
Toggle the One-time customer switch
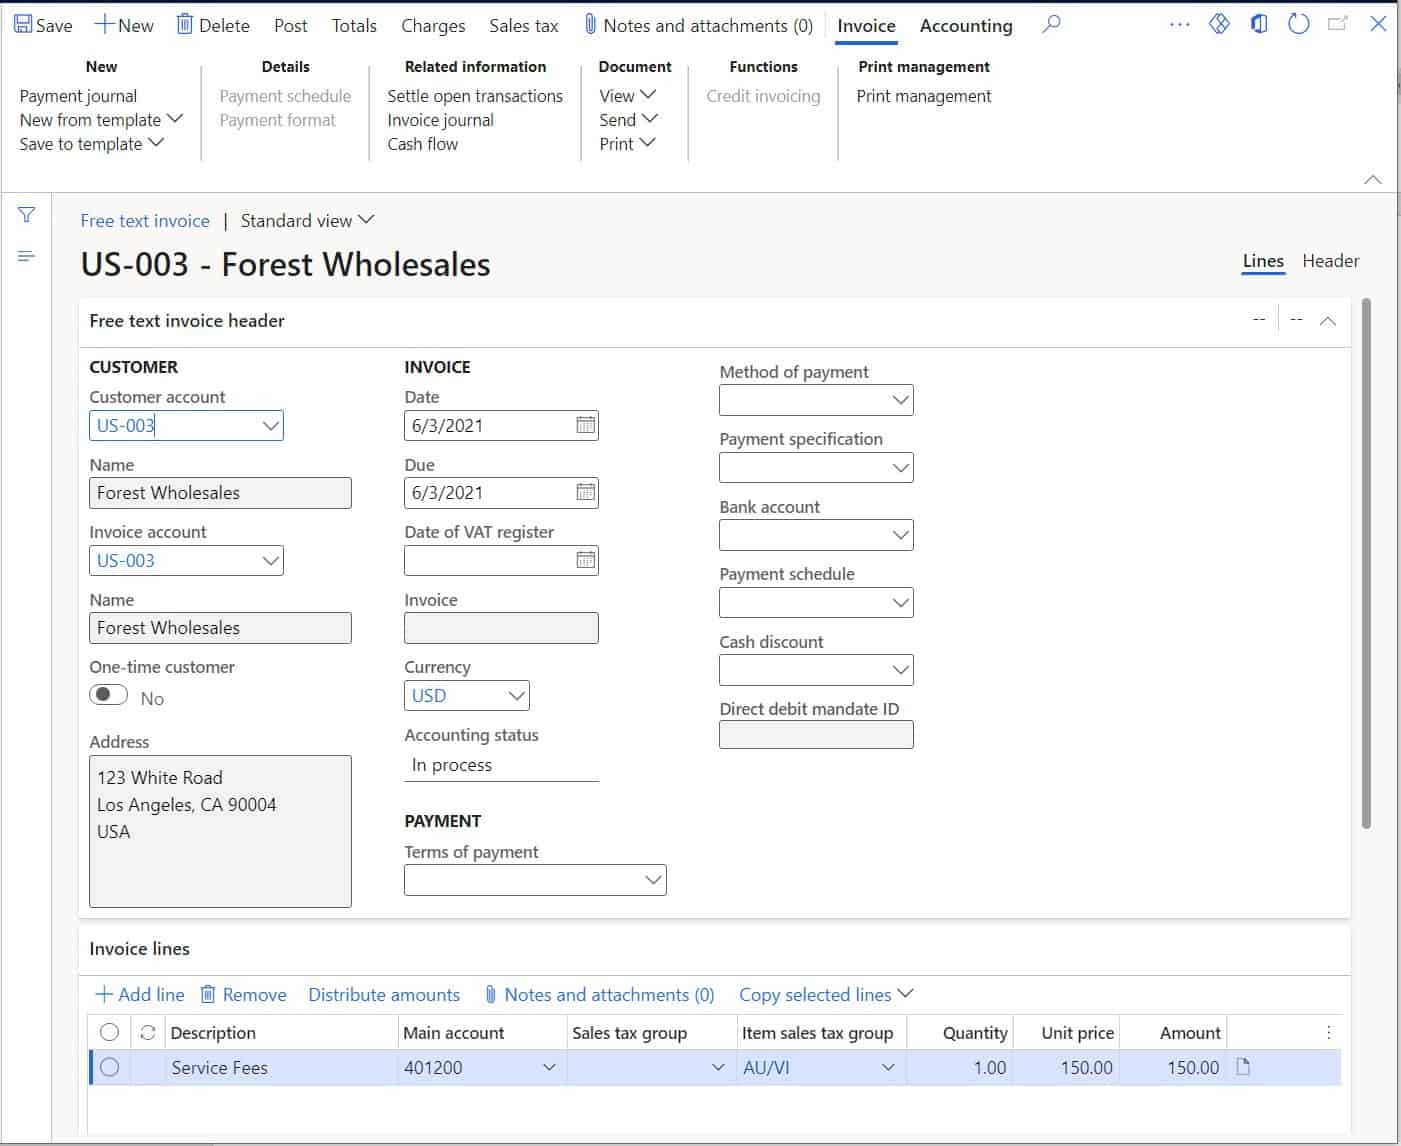point(109,695)
